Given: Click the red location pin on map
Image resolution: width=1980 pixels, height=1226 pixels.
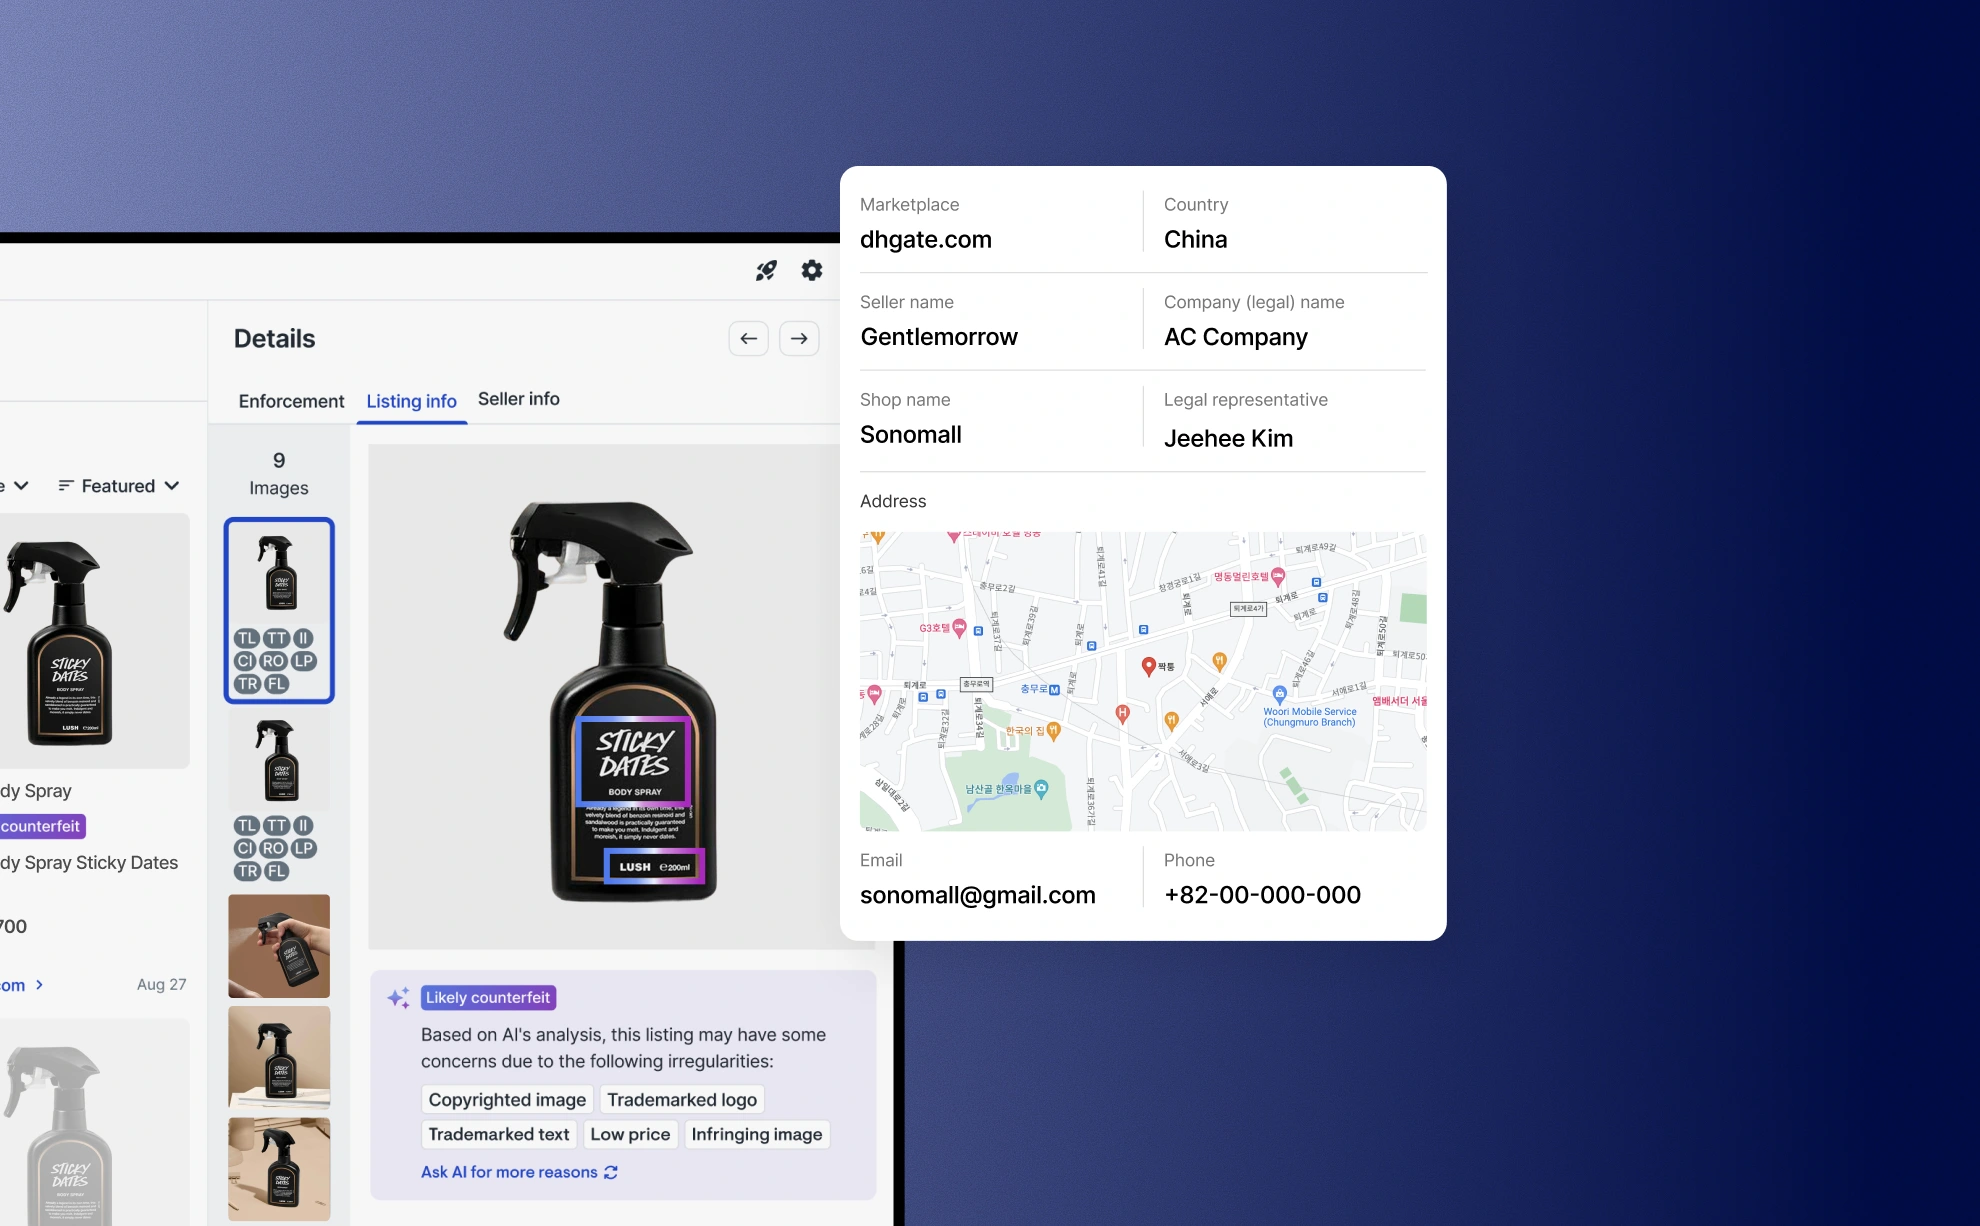Looking at the screenshot, I should [x=1149, y=666].
